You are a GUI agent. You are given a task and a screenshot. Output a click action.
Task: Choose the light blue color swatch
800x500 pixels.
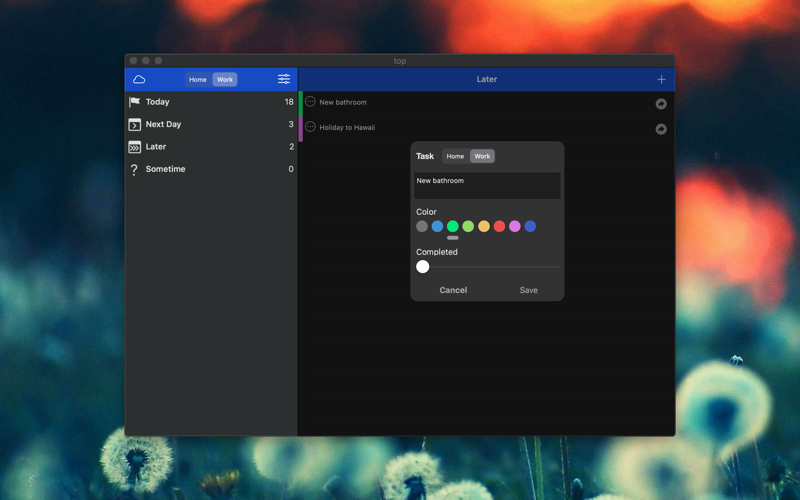point(437,226)
